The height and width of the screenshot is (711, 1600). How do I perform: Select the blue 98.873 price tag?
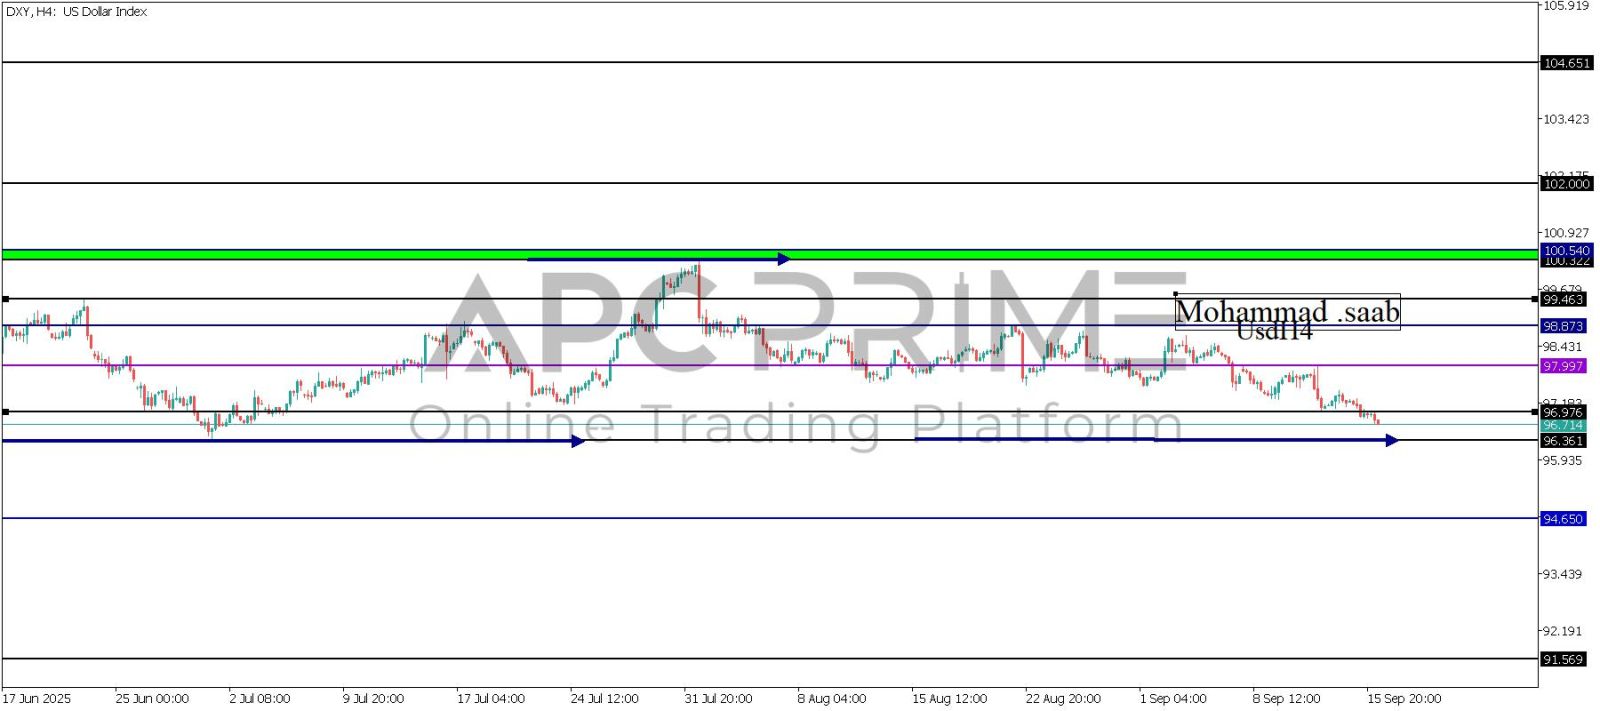click(1562, 326)
